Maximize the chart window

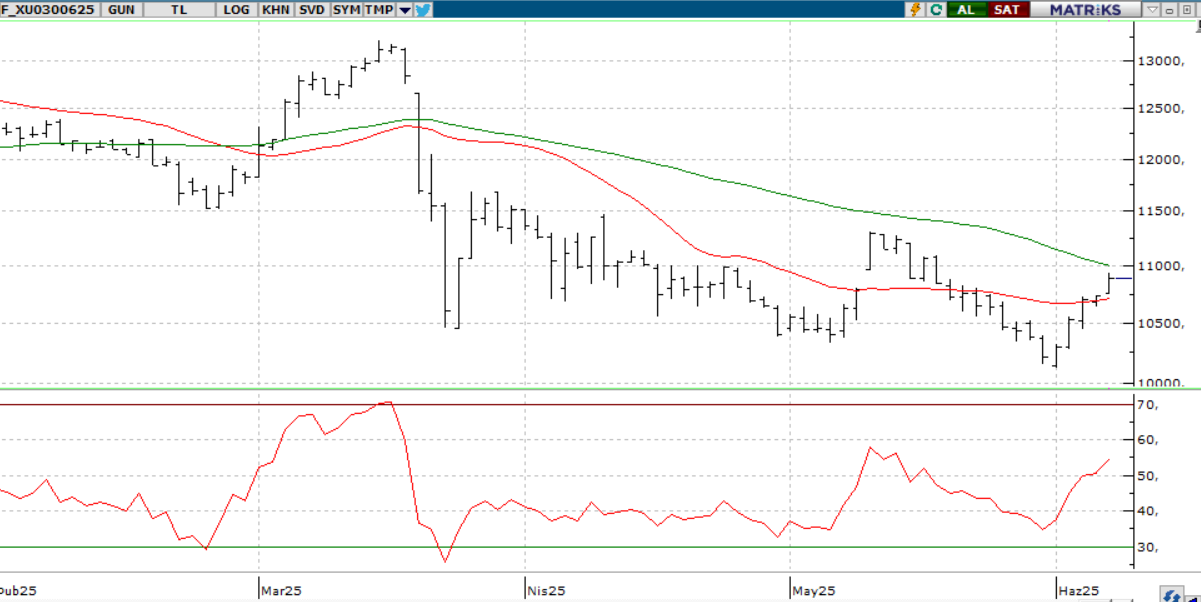pos(1186,9)
